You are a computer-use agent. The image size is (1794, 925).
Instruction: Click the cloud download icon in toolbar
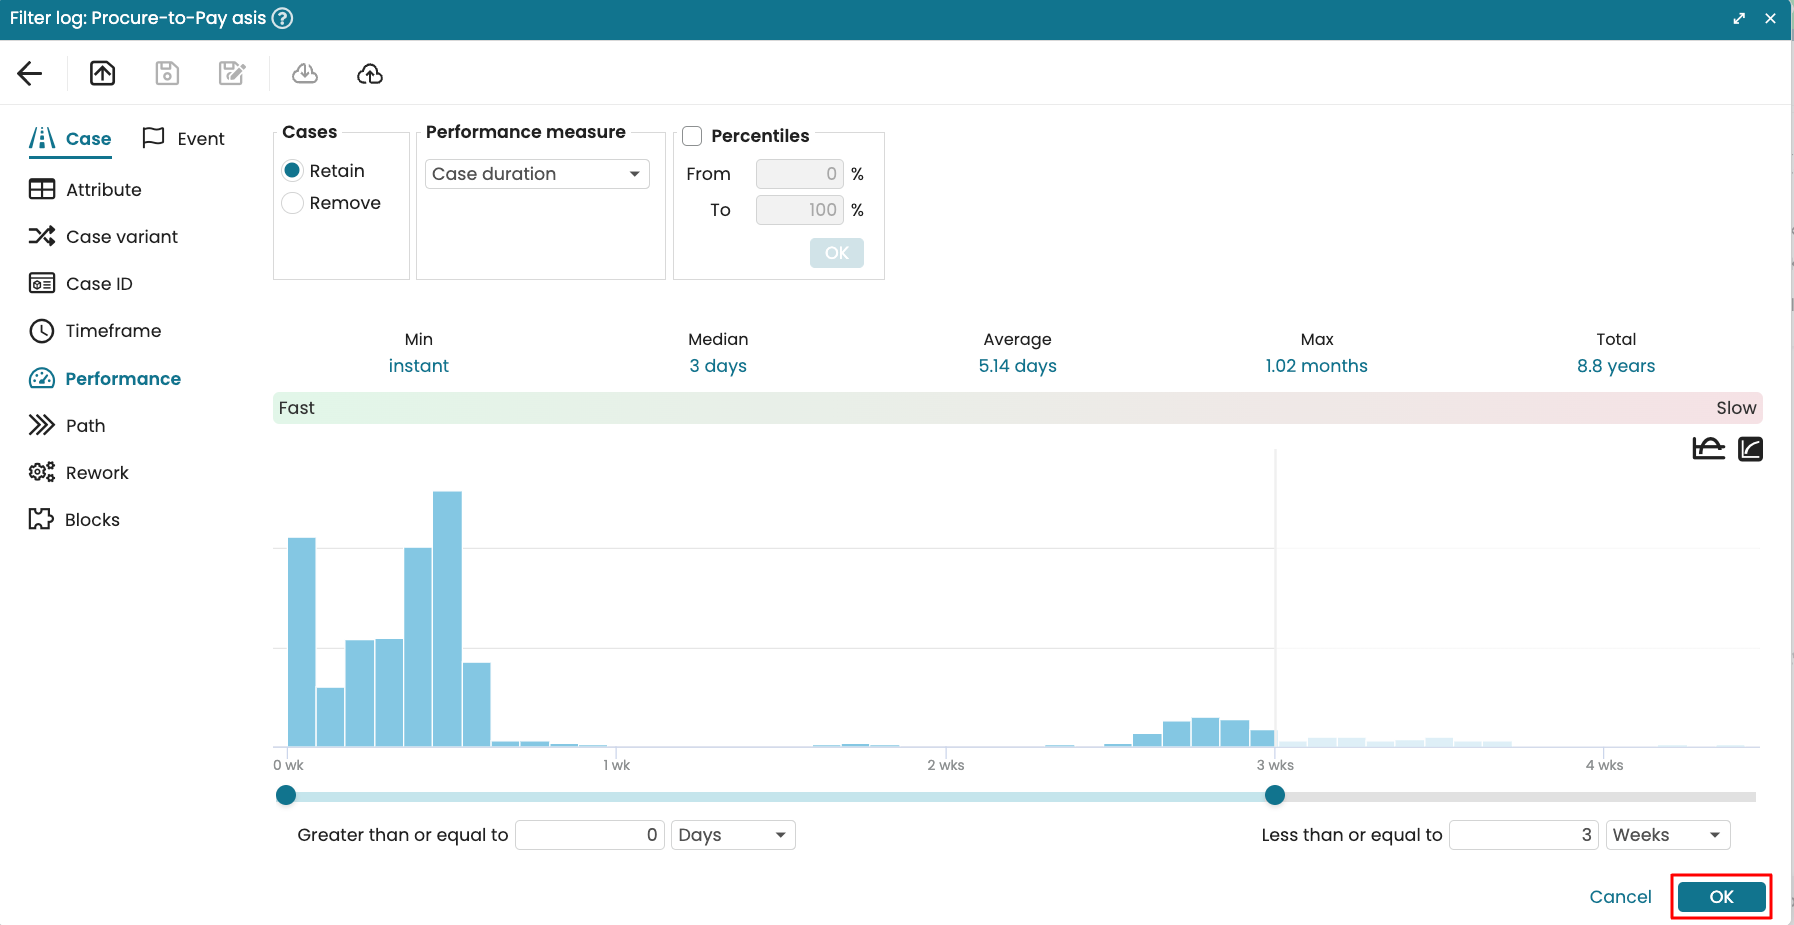[x=305, y=73]
